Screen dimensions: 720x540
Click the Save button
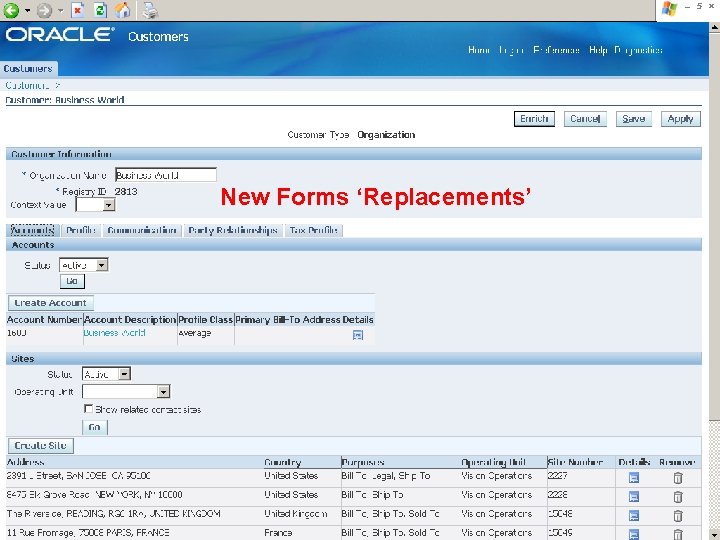tap(634, 119)
